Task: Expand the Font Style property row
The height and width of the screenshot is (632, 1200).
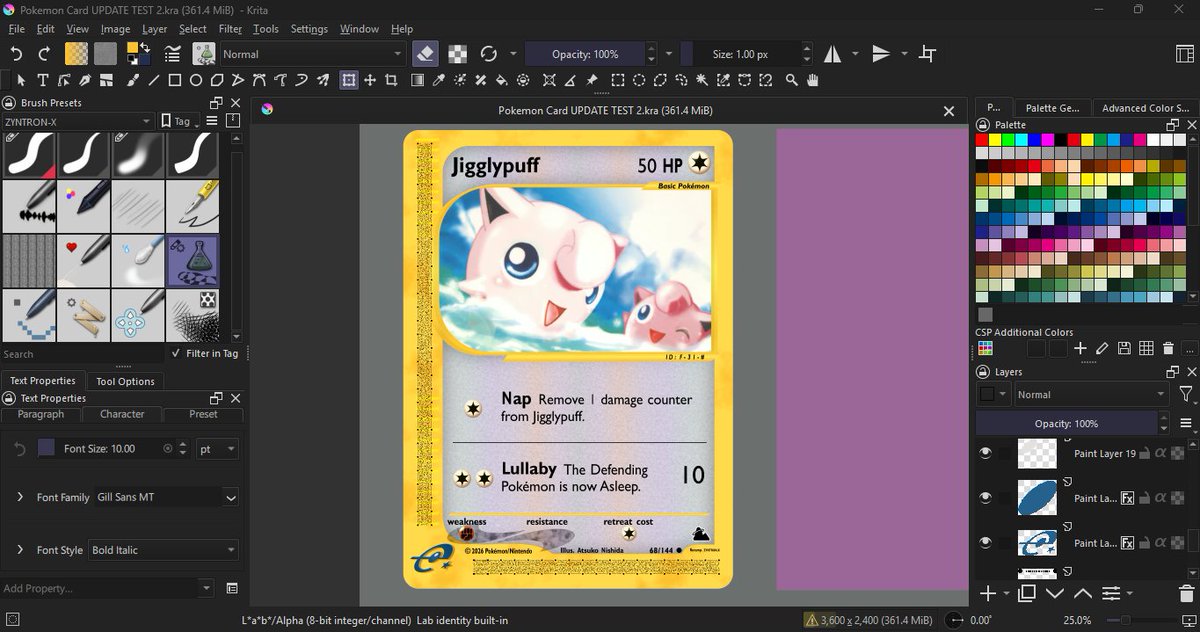Action: click(21, 550)
